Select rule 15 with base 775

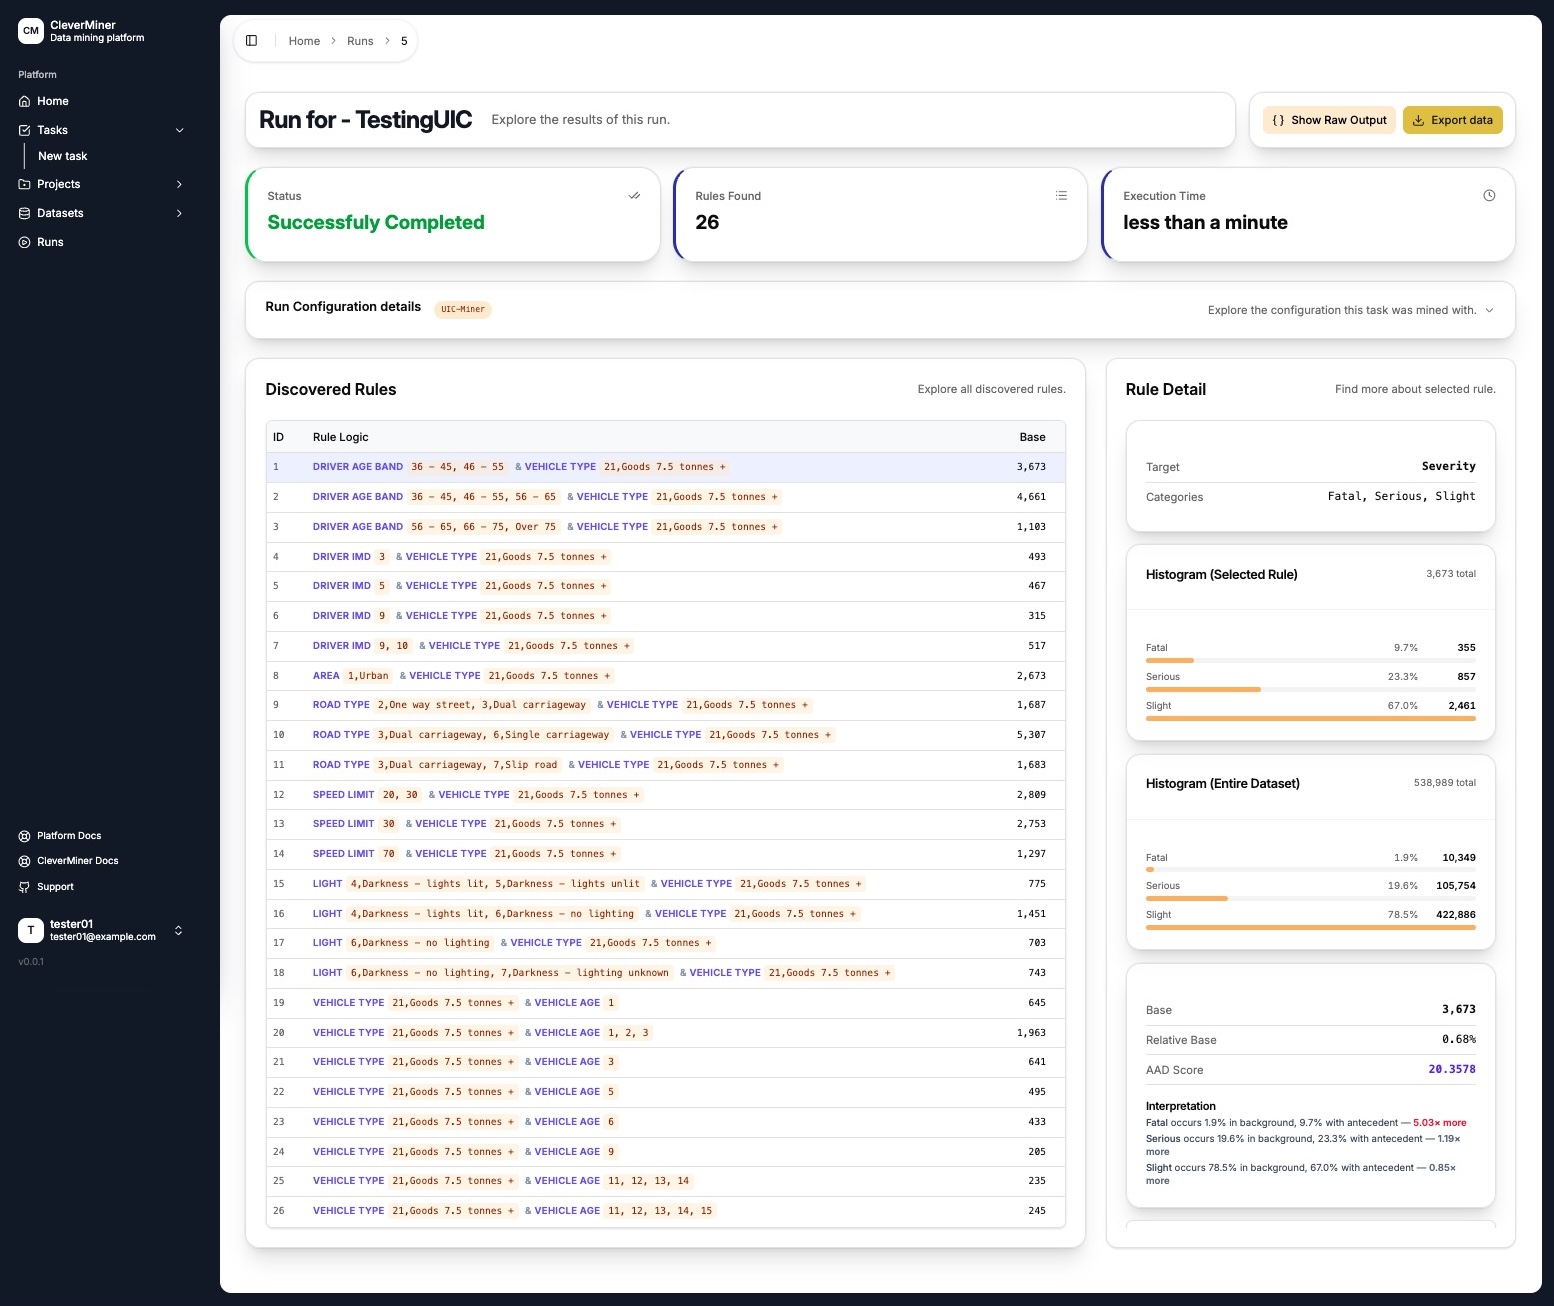665,884
